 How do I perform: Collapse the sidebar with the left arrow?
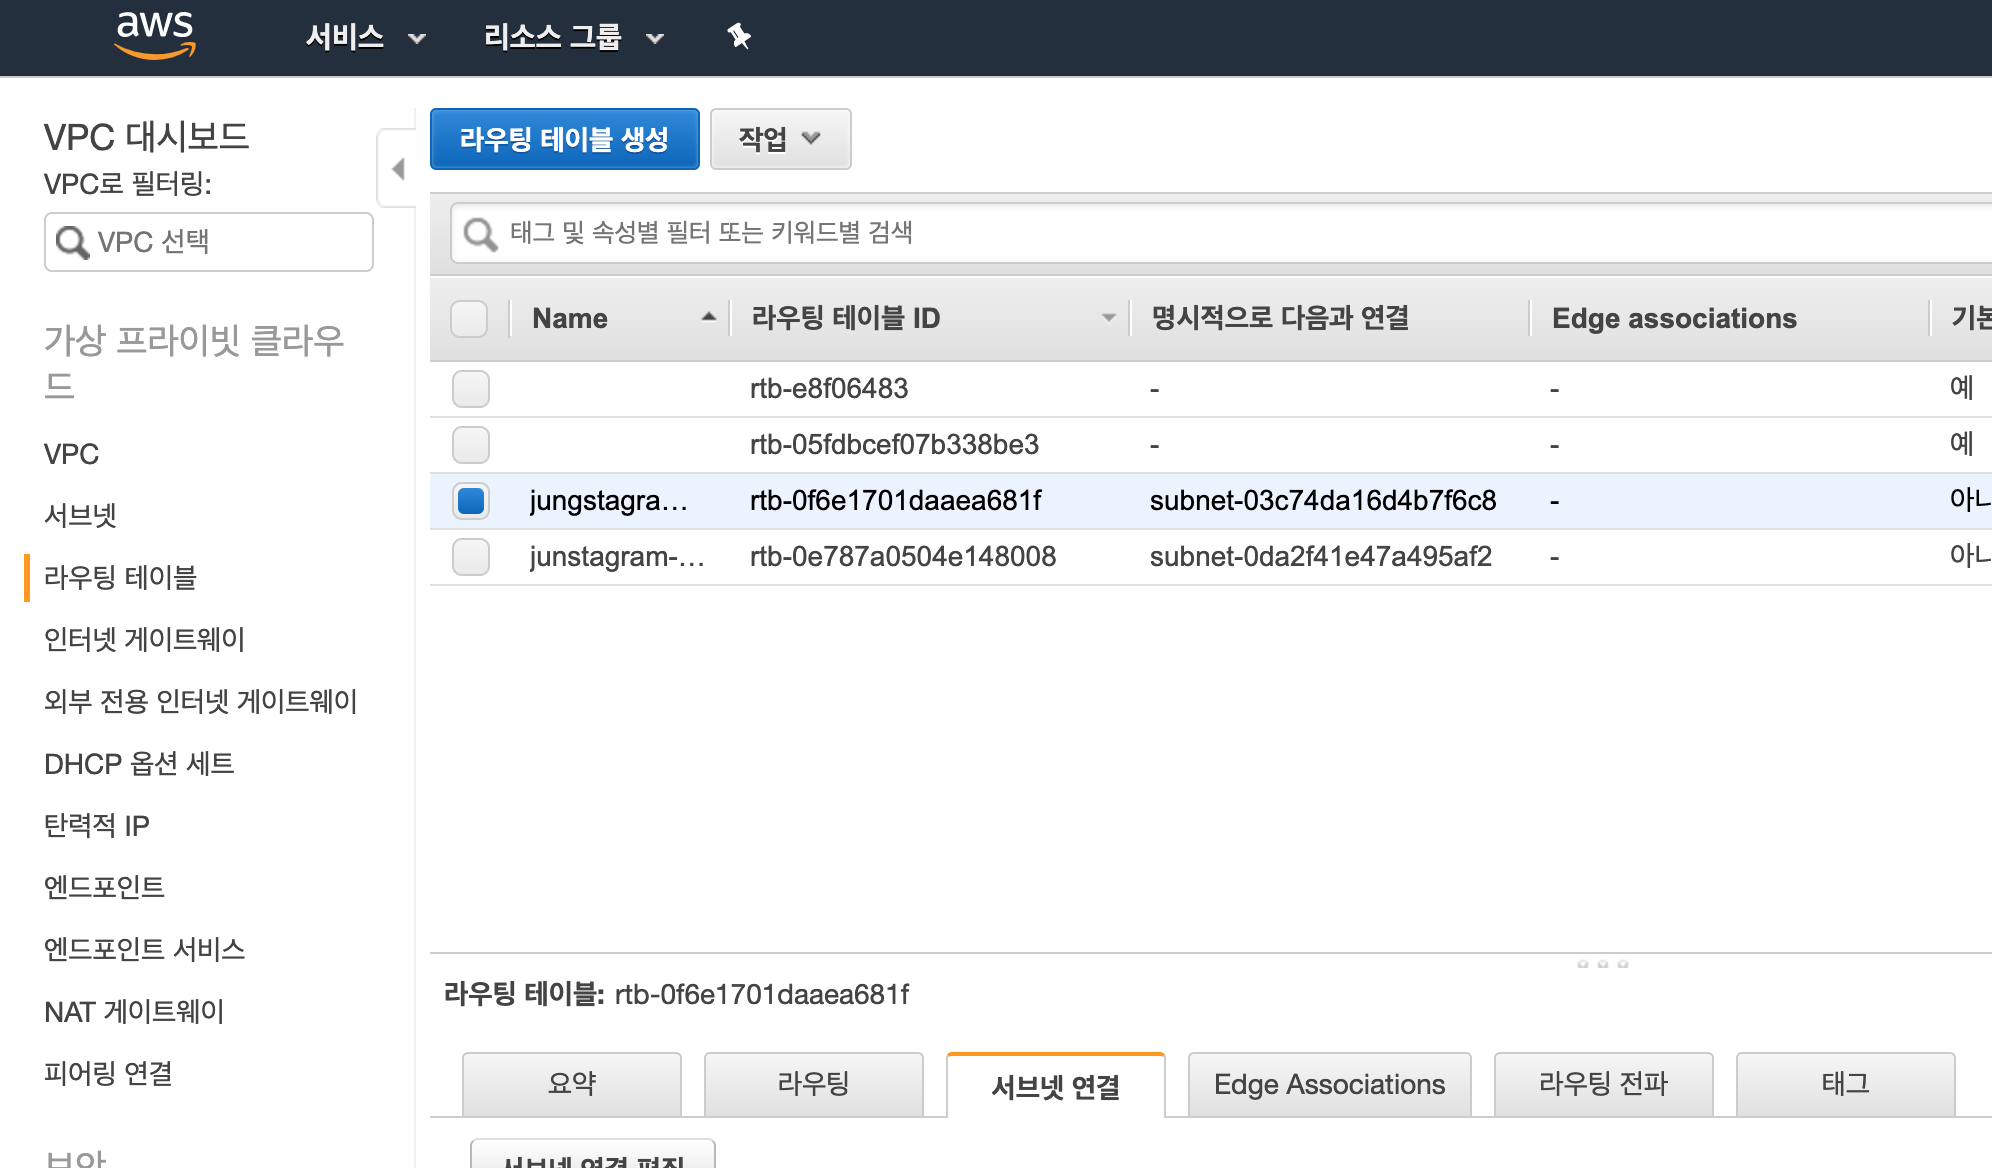(x=398, y=168)
